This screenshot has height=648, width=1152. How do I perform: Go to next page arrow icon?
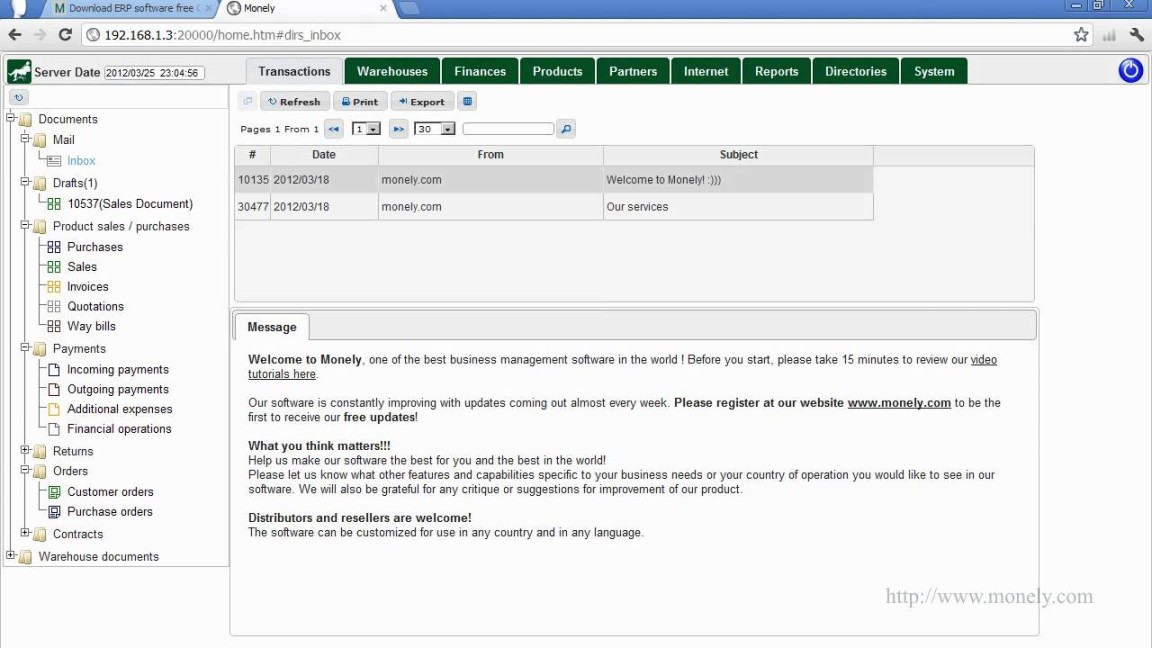[x=398, y=129]
